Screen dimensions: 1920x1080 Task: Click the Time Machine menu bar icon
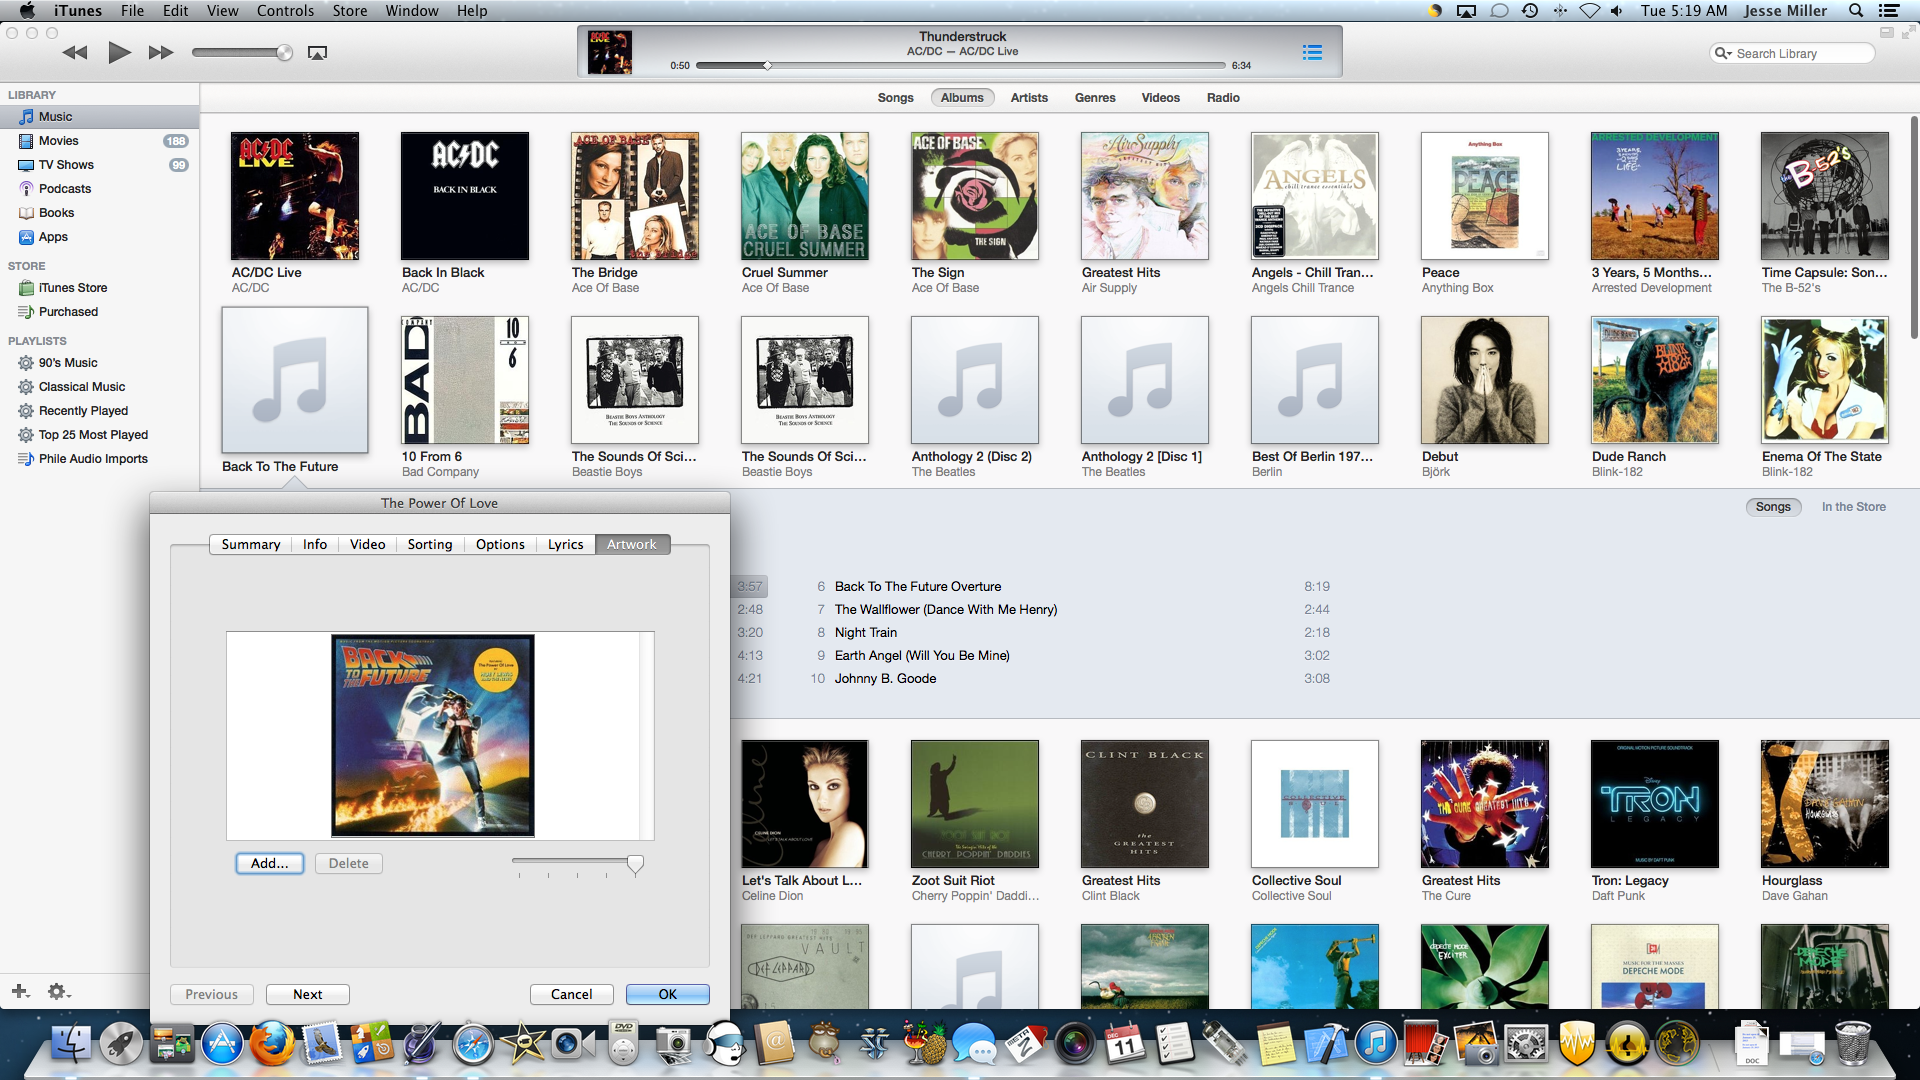1530,11
